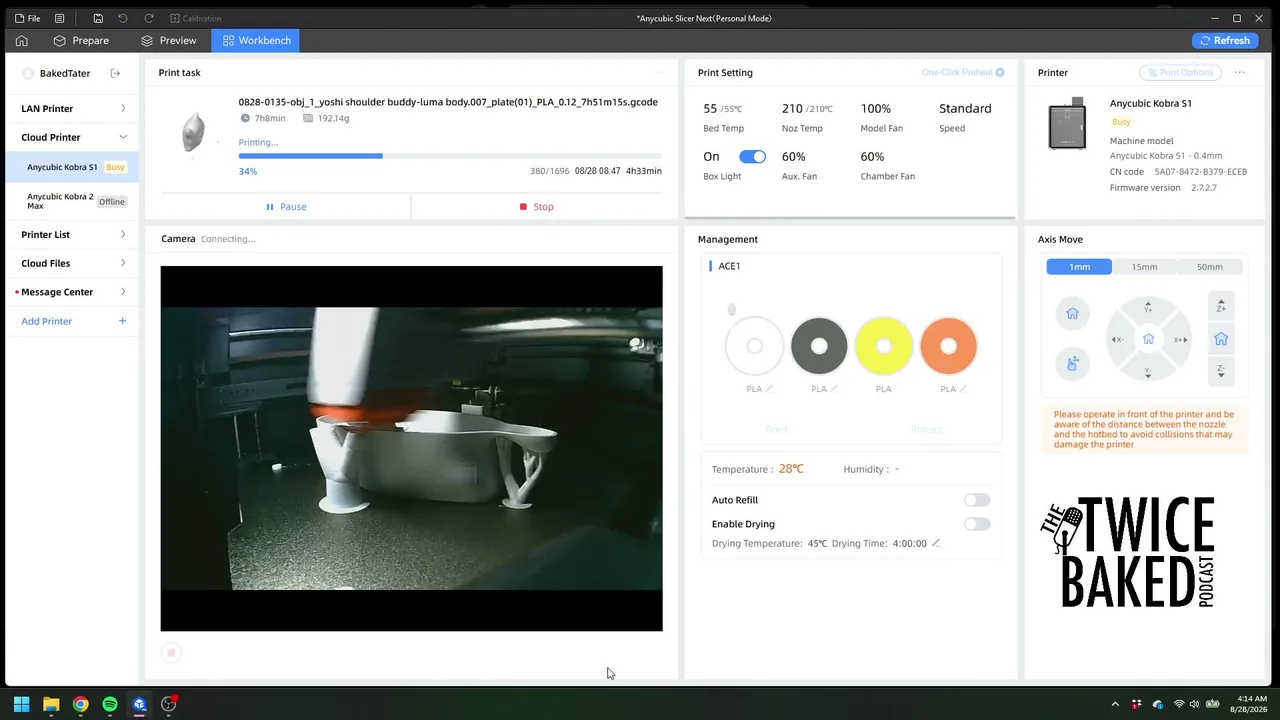Lower the Z- axis button
Image resolution: width=1280 pixels, height=720 pixels.
pos(1221,371)
